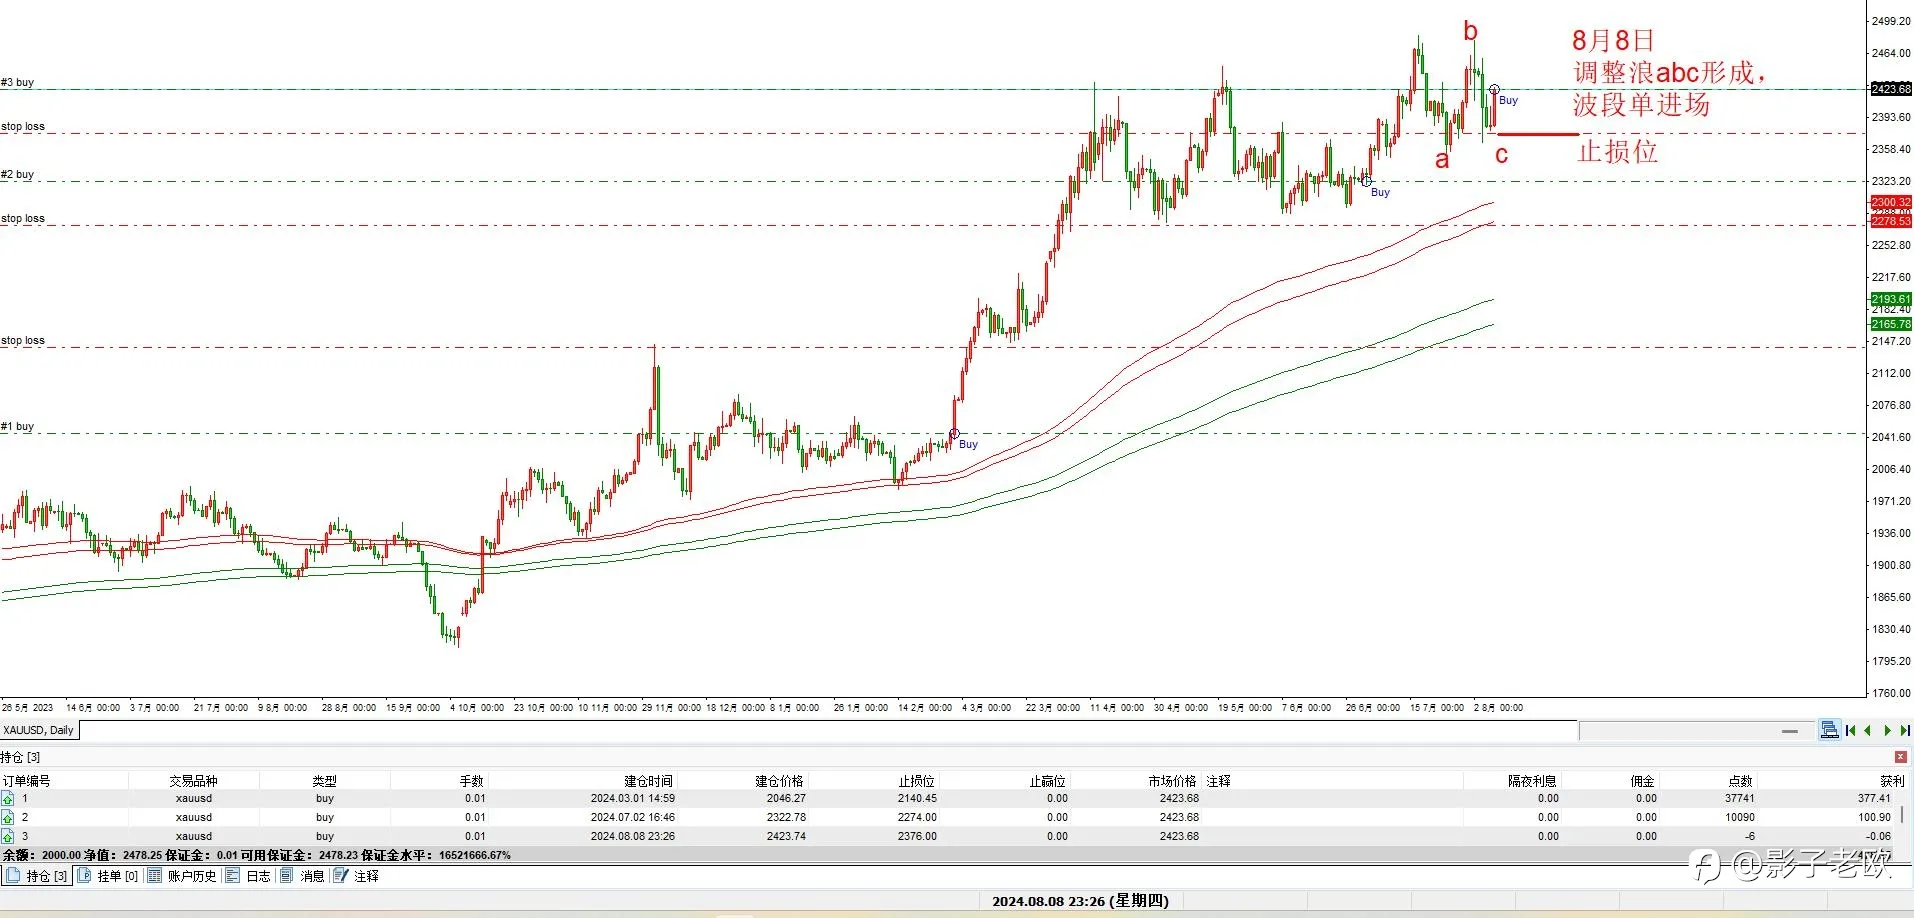Go to next chart with right green arrow
The height and width of the screenshot is (918, 1914).
coord(1887,731)
